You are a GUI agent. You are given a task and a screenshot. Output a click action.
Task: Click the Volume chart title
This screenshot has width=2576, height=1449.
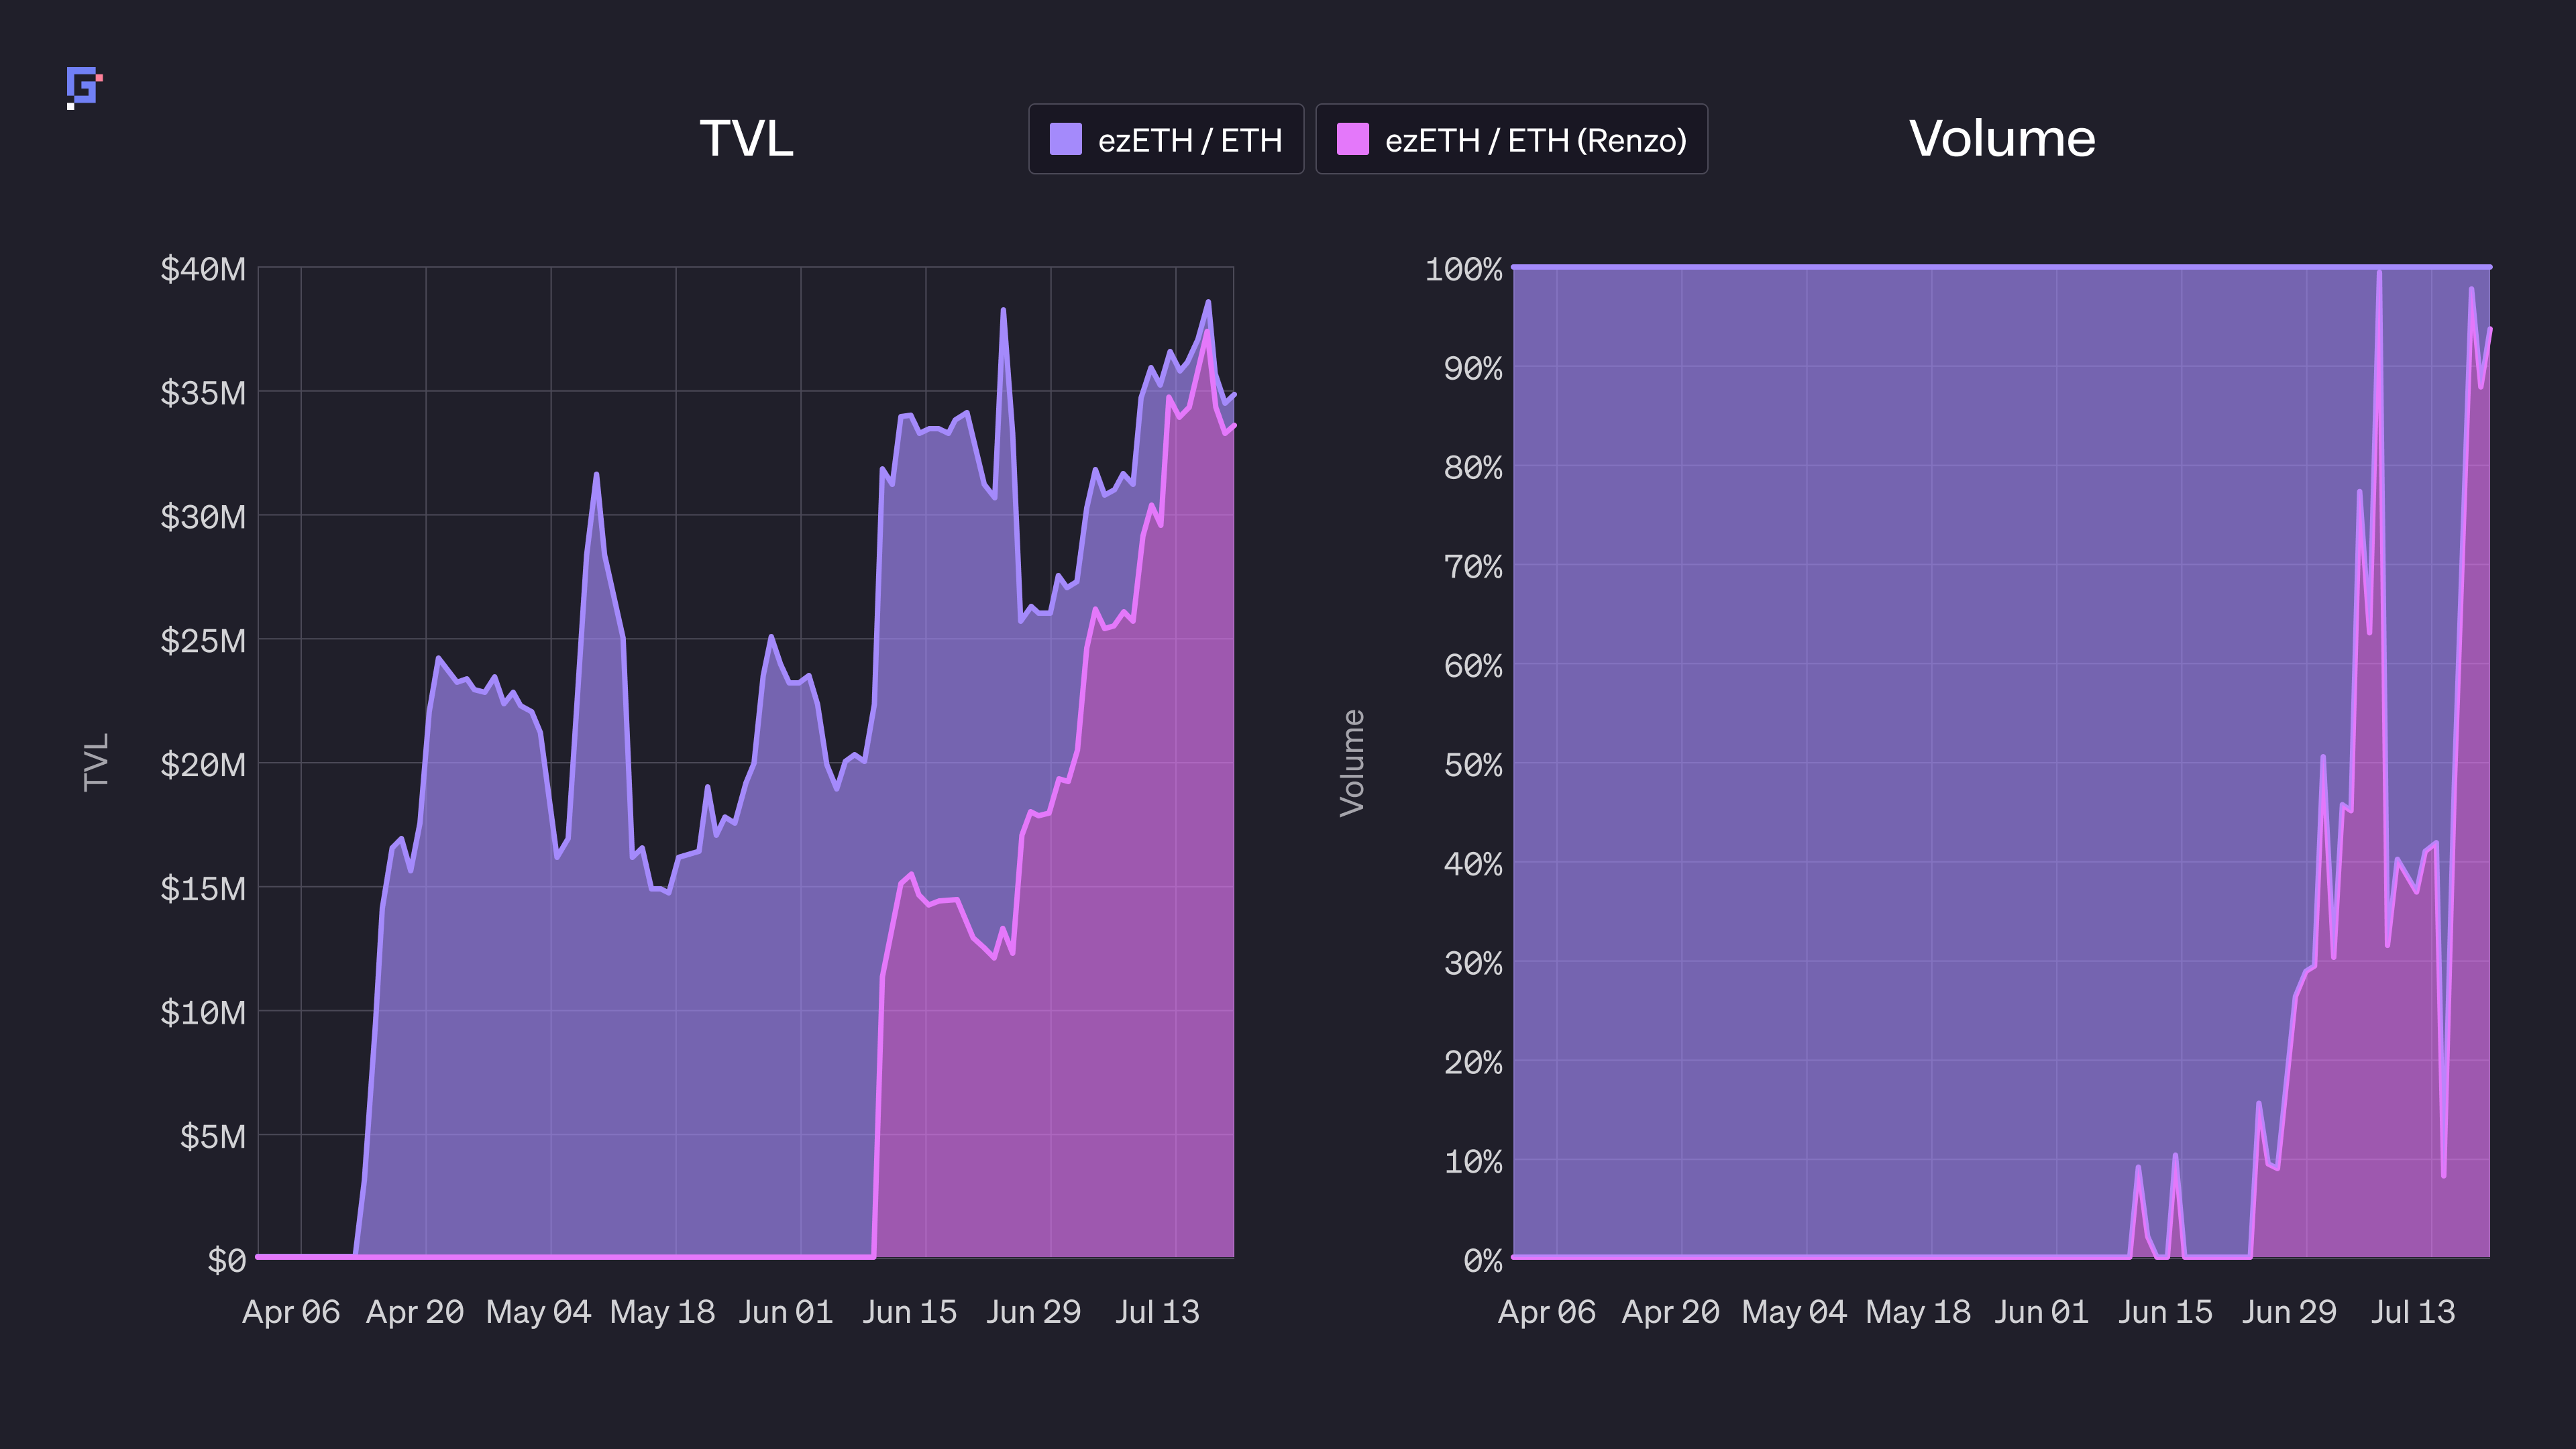pos(2002,138)
